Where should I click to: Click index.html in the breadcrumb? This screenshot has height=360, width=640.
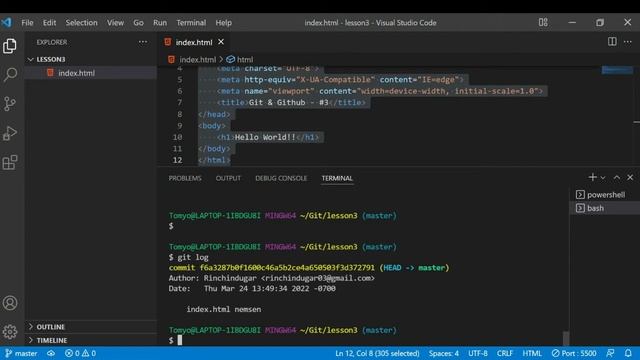(198, 60)
